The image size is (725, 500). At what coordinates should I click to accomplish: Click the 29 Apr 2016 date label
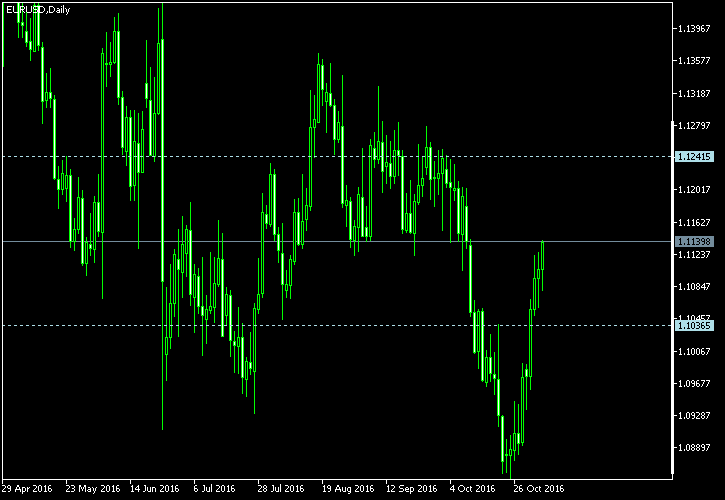click(x=27, y=488)
